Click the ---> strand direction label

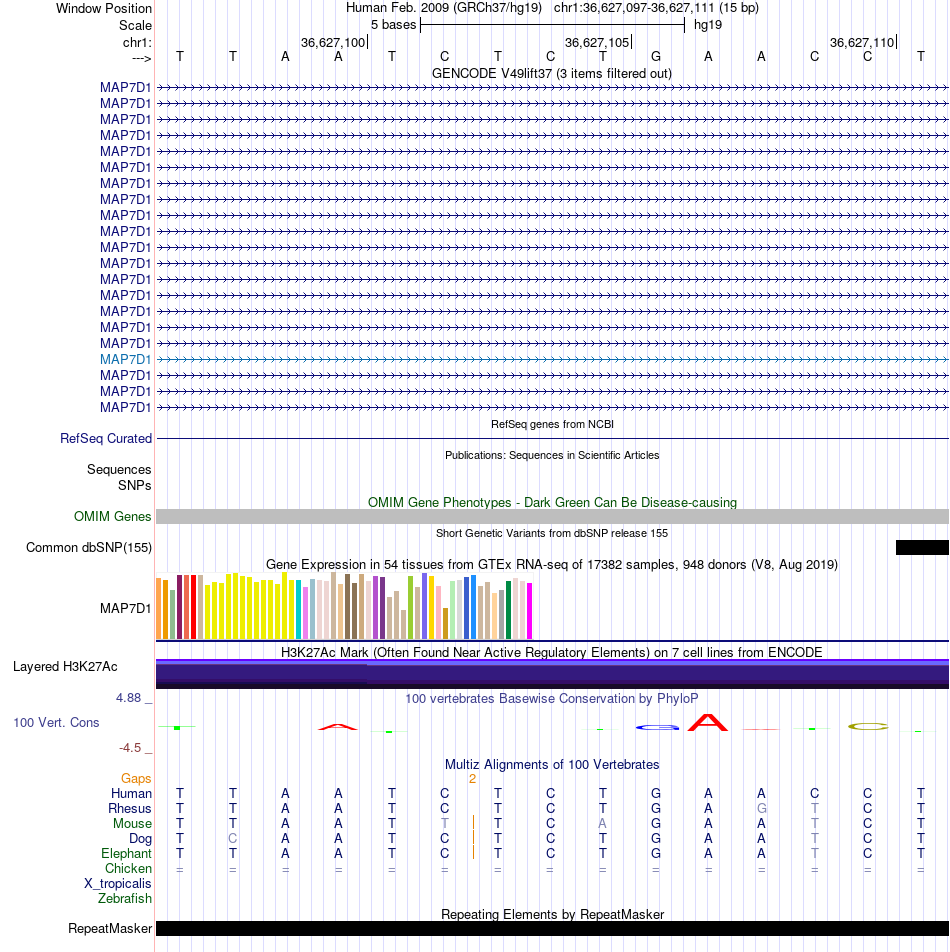141,58
